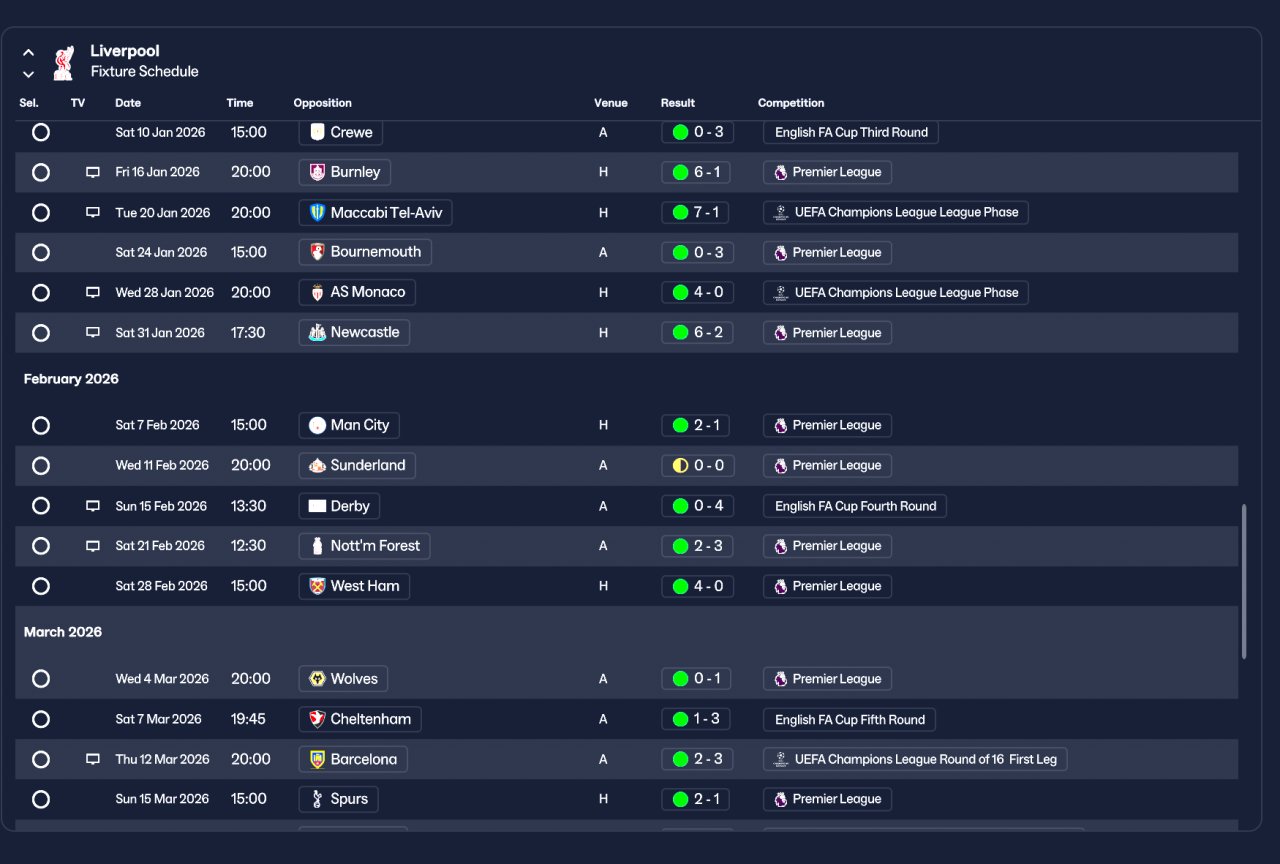Open the 2 - 1 result against Man City

pyautogui.click(x=697, y=425)
